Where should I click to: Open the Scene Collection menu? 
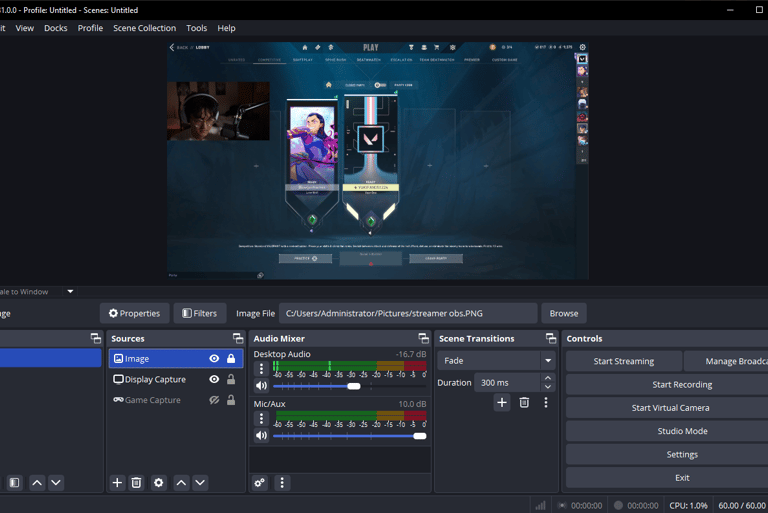click(144, 28)
